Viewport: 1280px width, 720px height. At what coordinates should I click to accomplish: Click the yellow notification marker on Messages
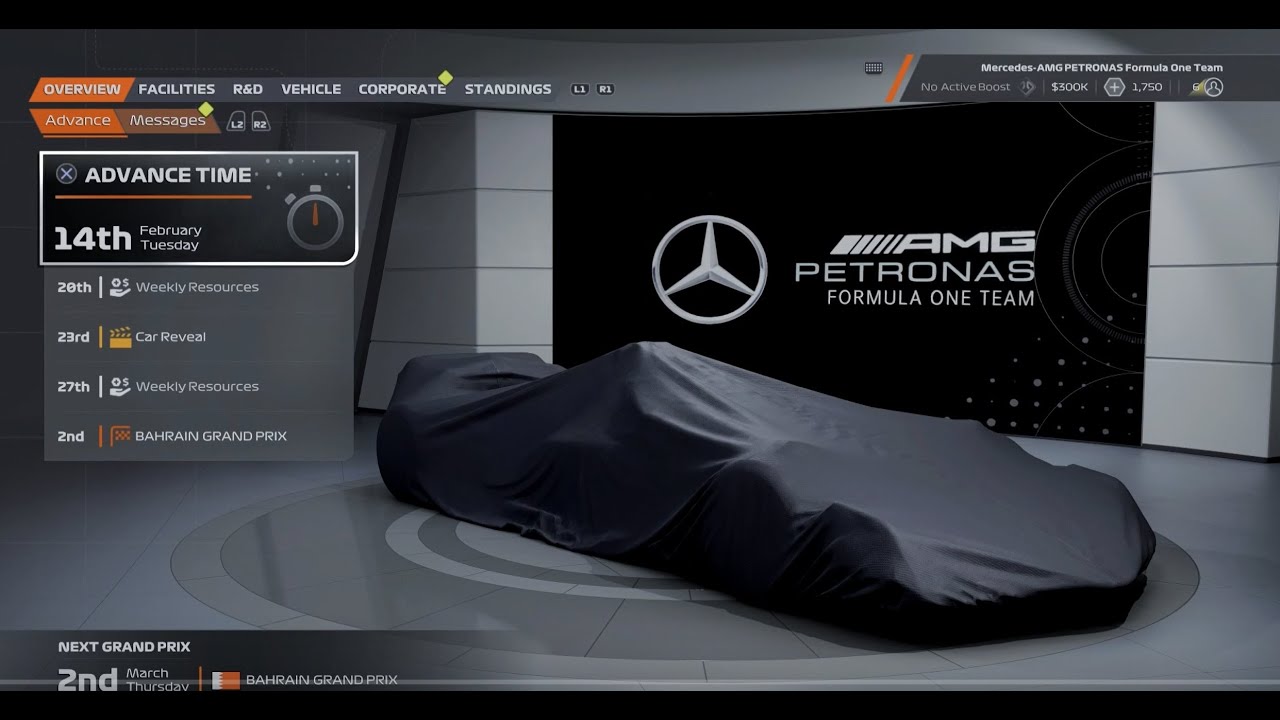pos(206,109)
